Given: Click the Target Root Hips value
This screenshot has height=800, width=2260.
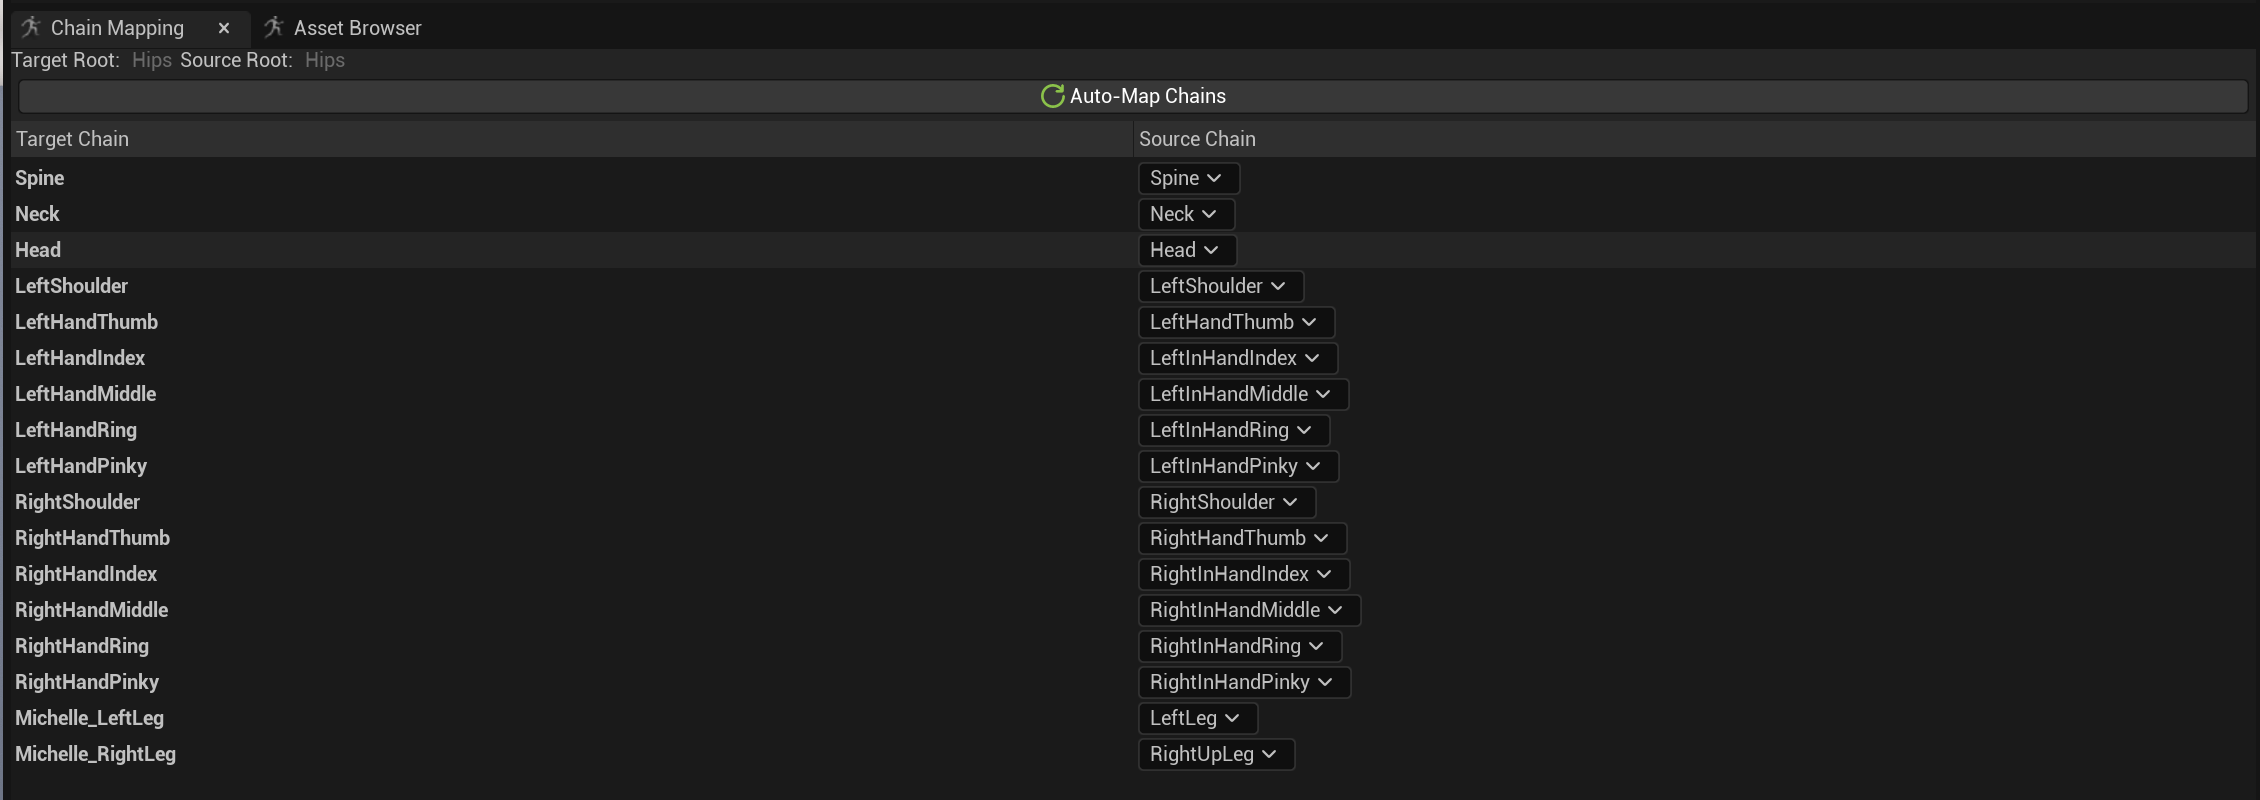Looking at the screenshot, I should pos(152,60).
